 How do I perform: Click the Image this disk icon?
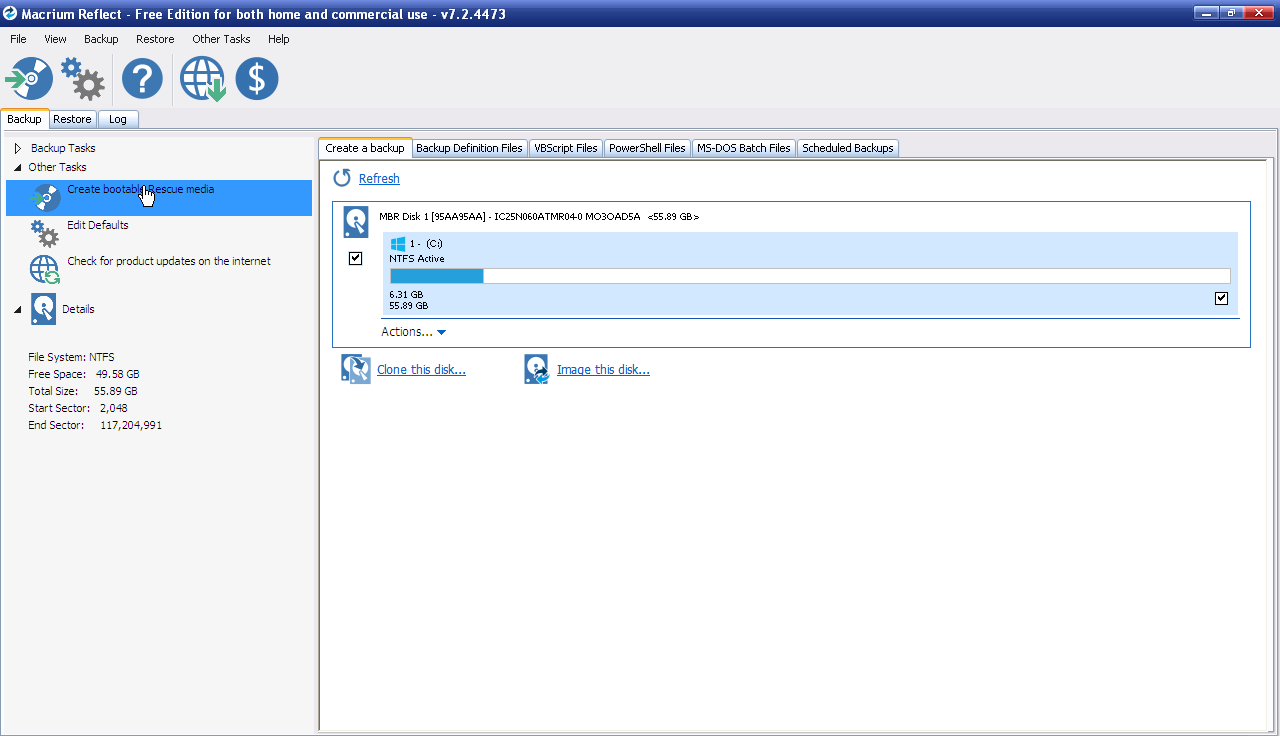(x=537, y=369)
